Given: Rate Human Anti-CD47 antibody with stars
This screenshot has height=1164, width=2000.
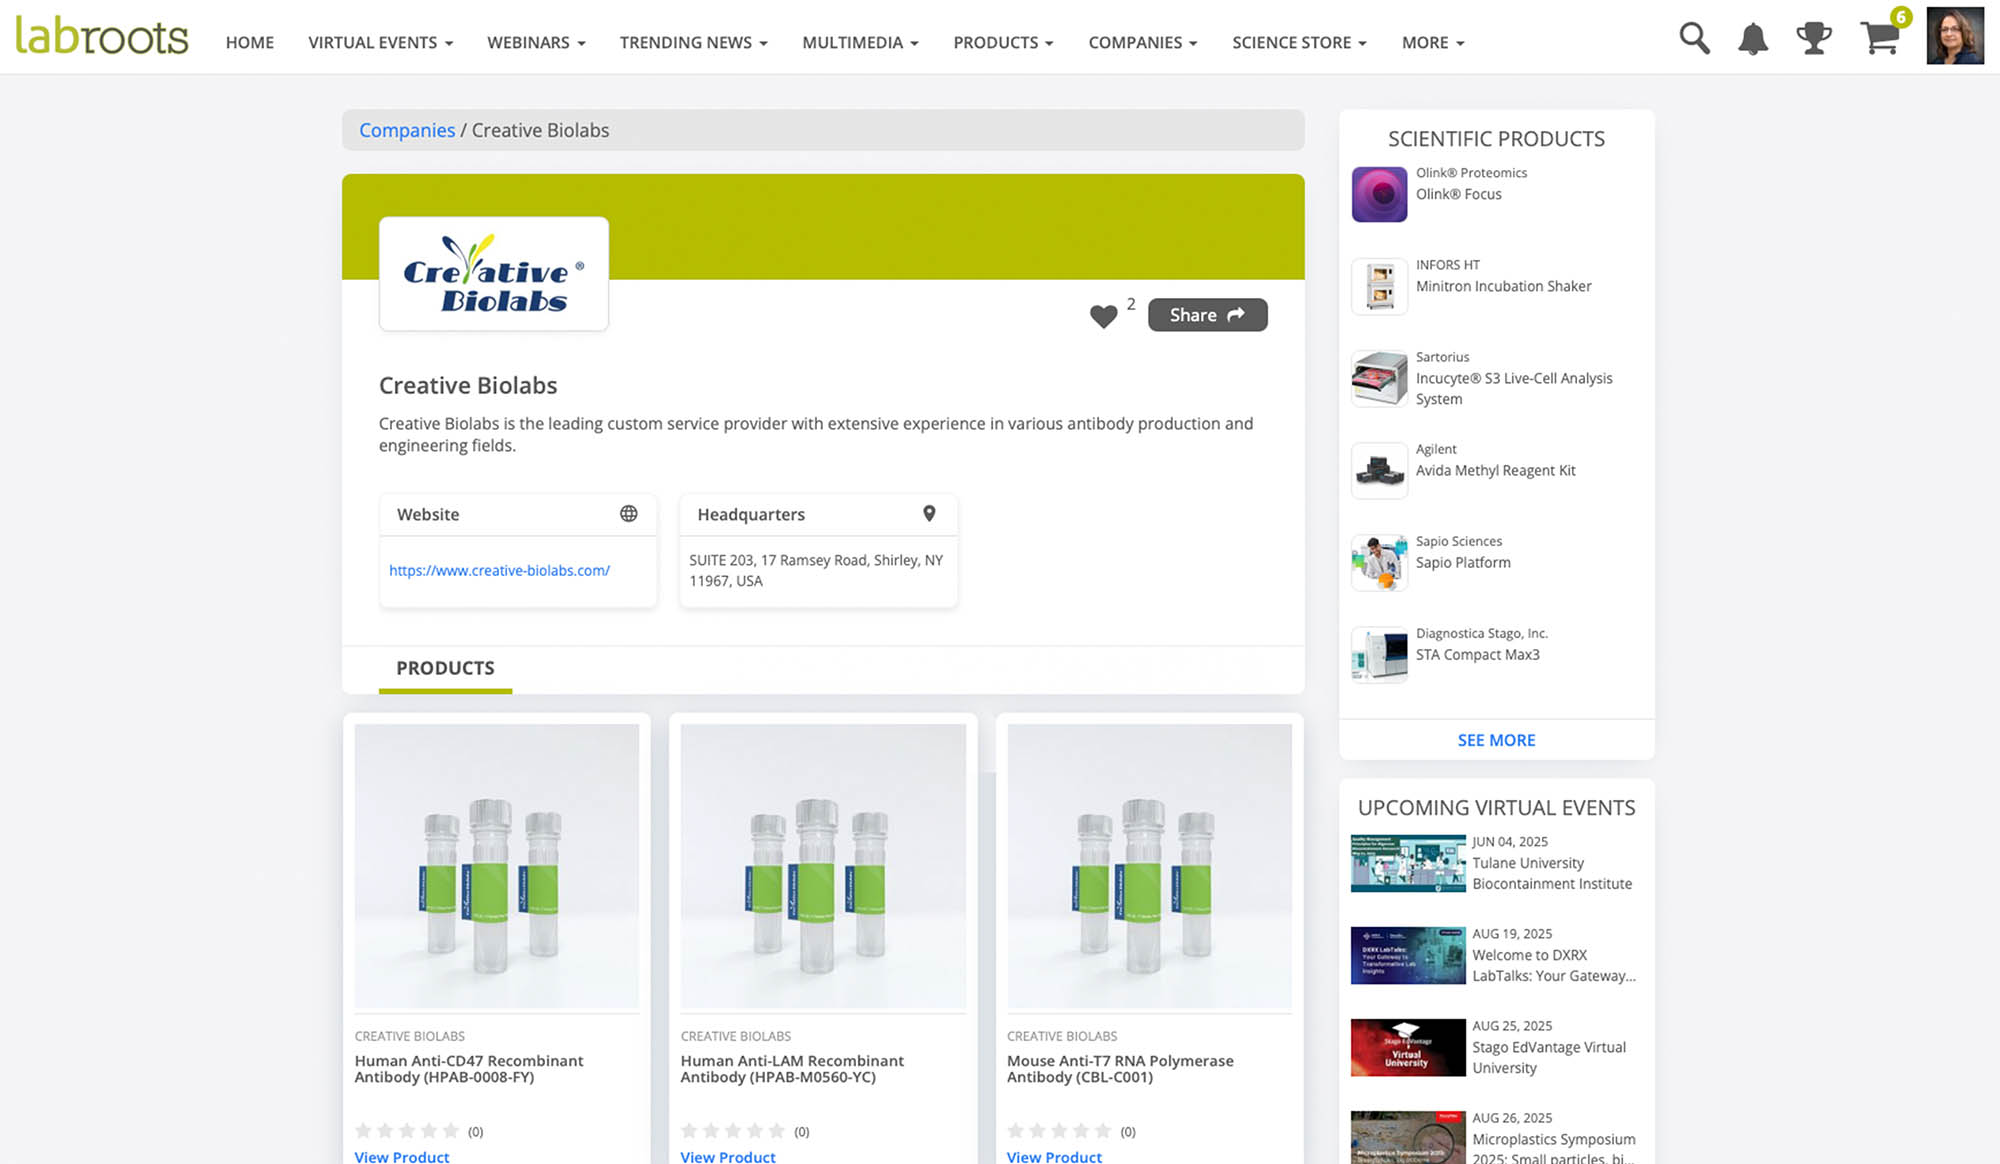Looking at the screenshot, I should pyautogui.click(x=407, y=1131).
